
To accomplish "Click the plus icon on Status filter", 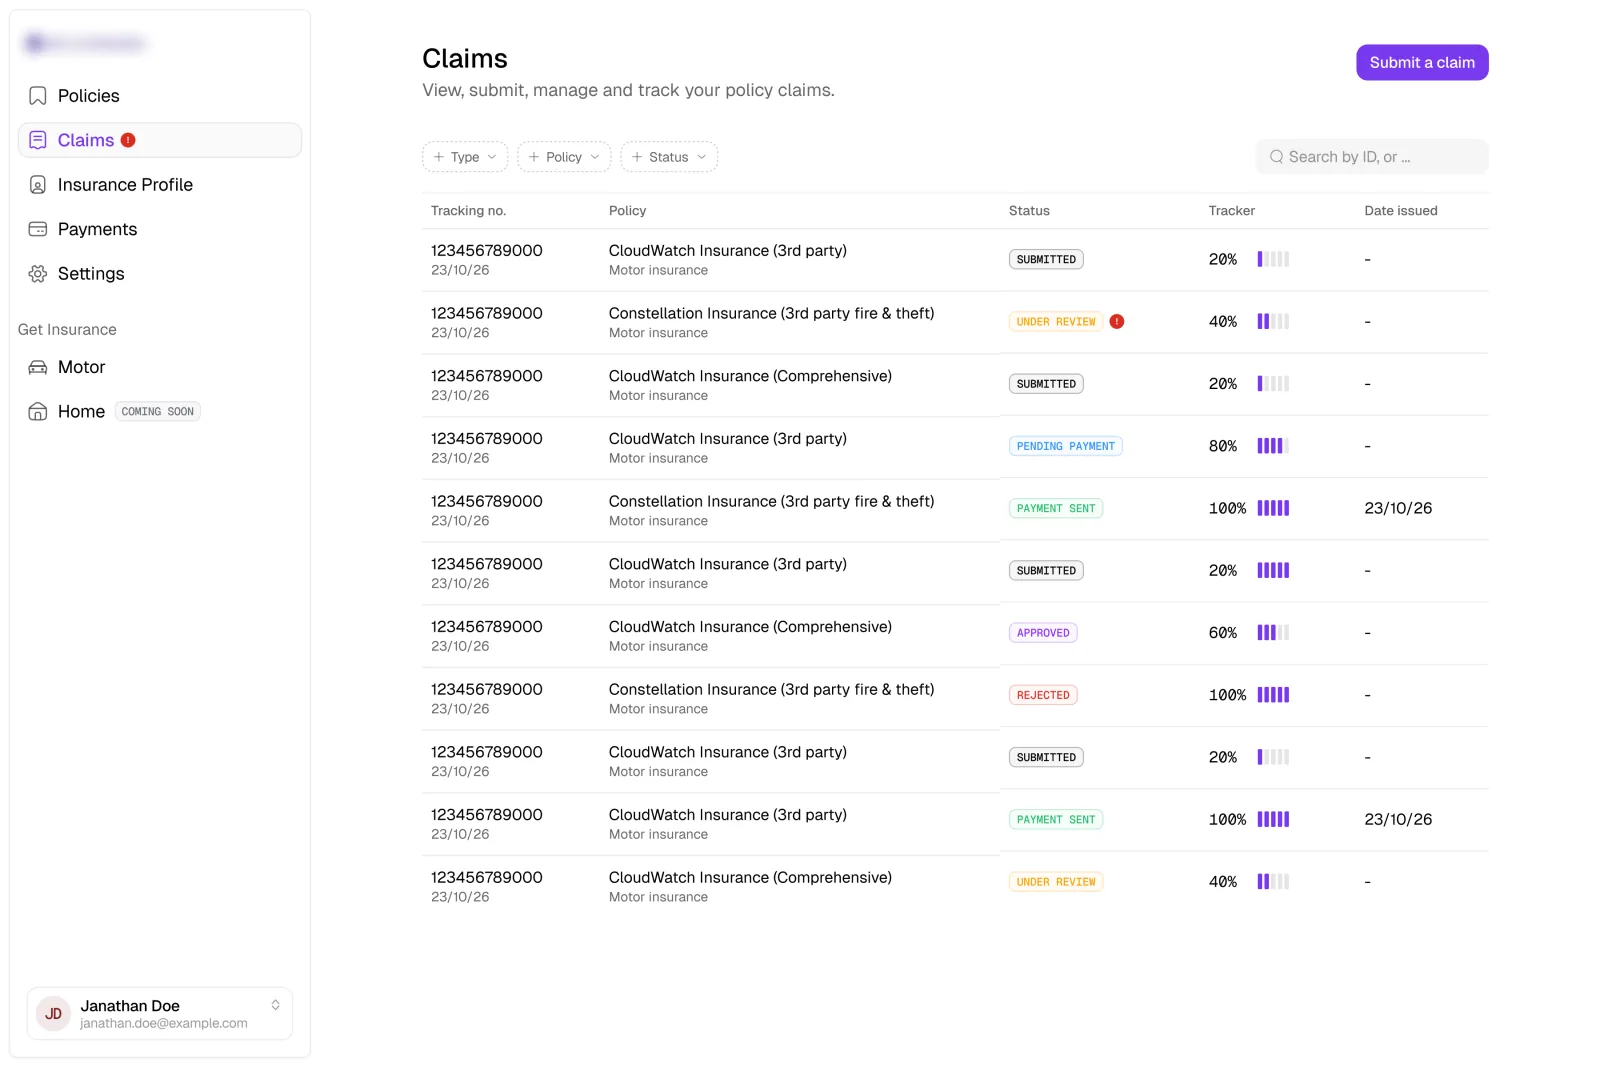I will click(x=637, y=157).
